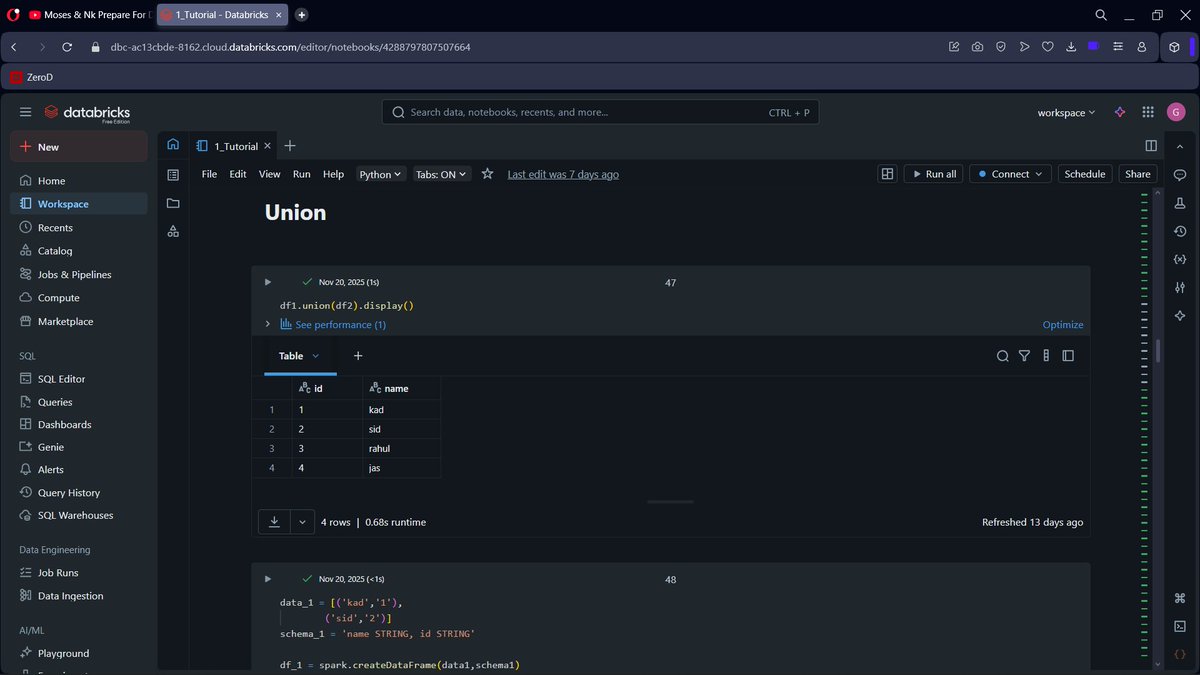1200x675 pixels.
Task: Open the folder browser icon beside the notebook
Action: [x=173, y=202]
